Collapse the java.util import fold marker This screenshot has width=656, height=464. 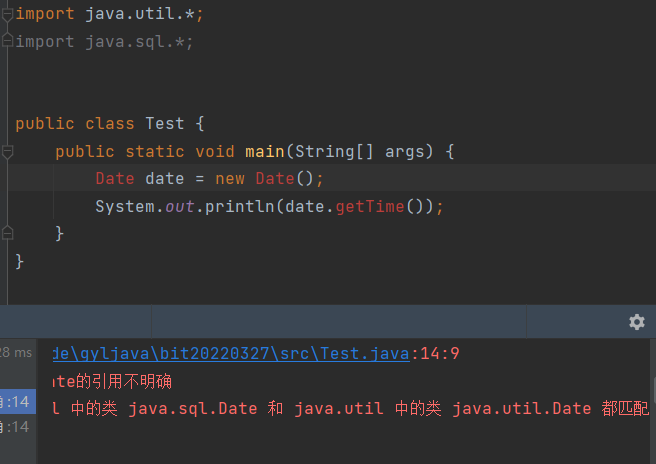point(7,15)
